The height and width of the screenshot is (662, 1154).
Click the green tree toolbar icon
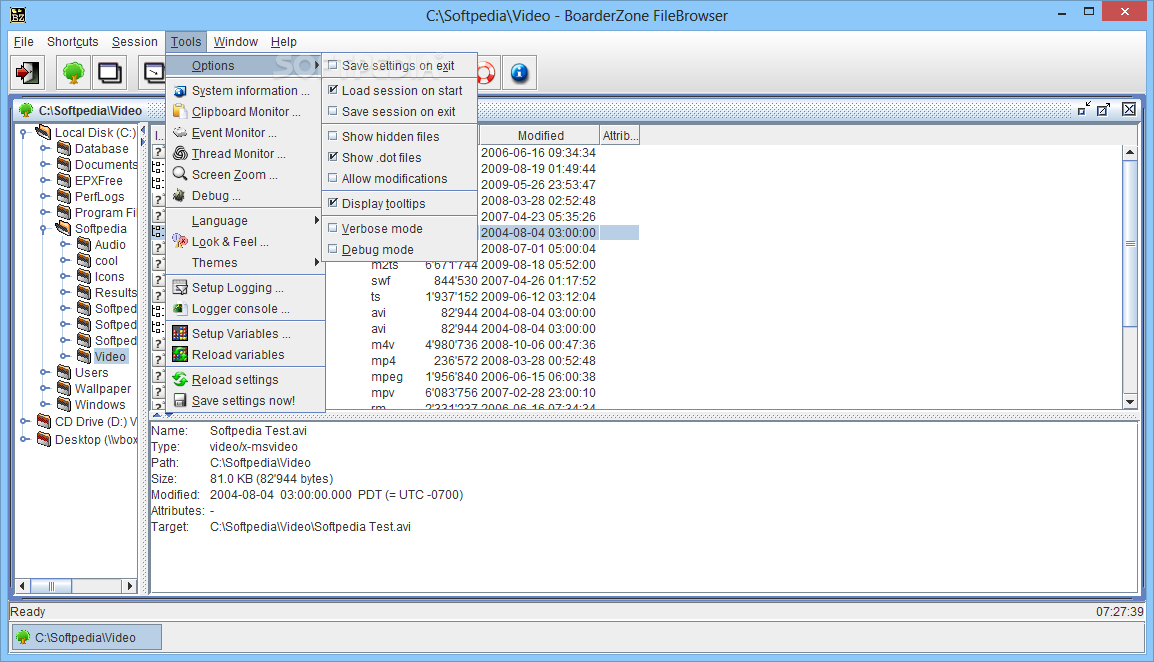[74, 72]
